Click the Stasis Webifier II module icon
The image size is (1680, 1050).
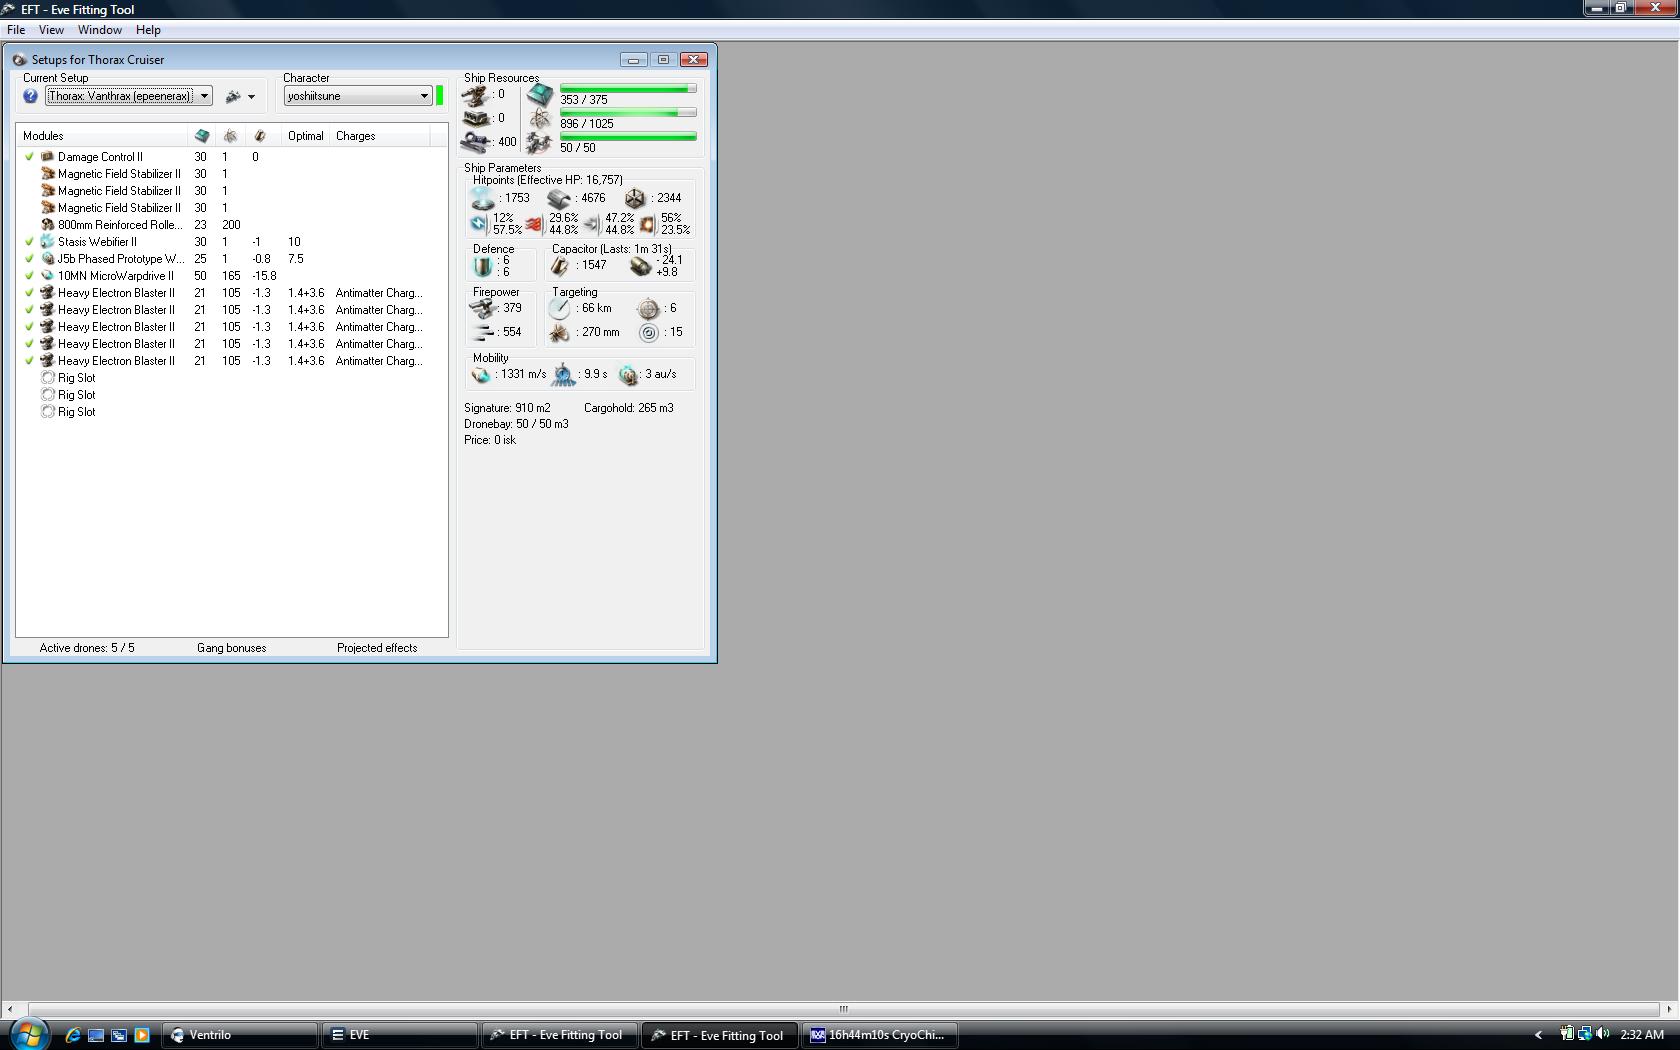pyautogui.click(x=47, y=242)
